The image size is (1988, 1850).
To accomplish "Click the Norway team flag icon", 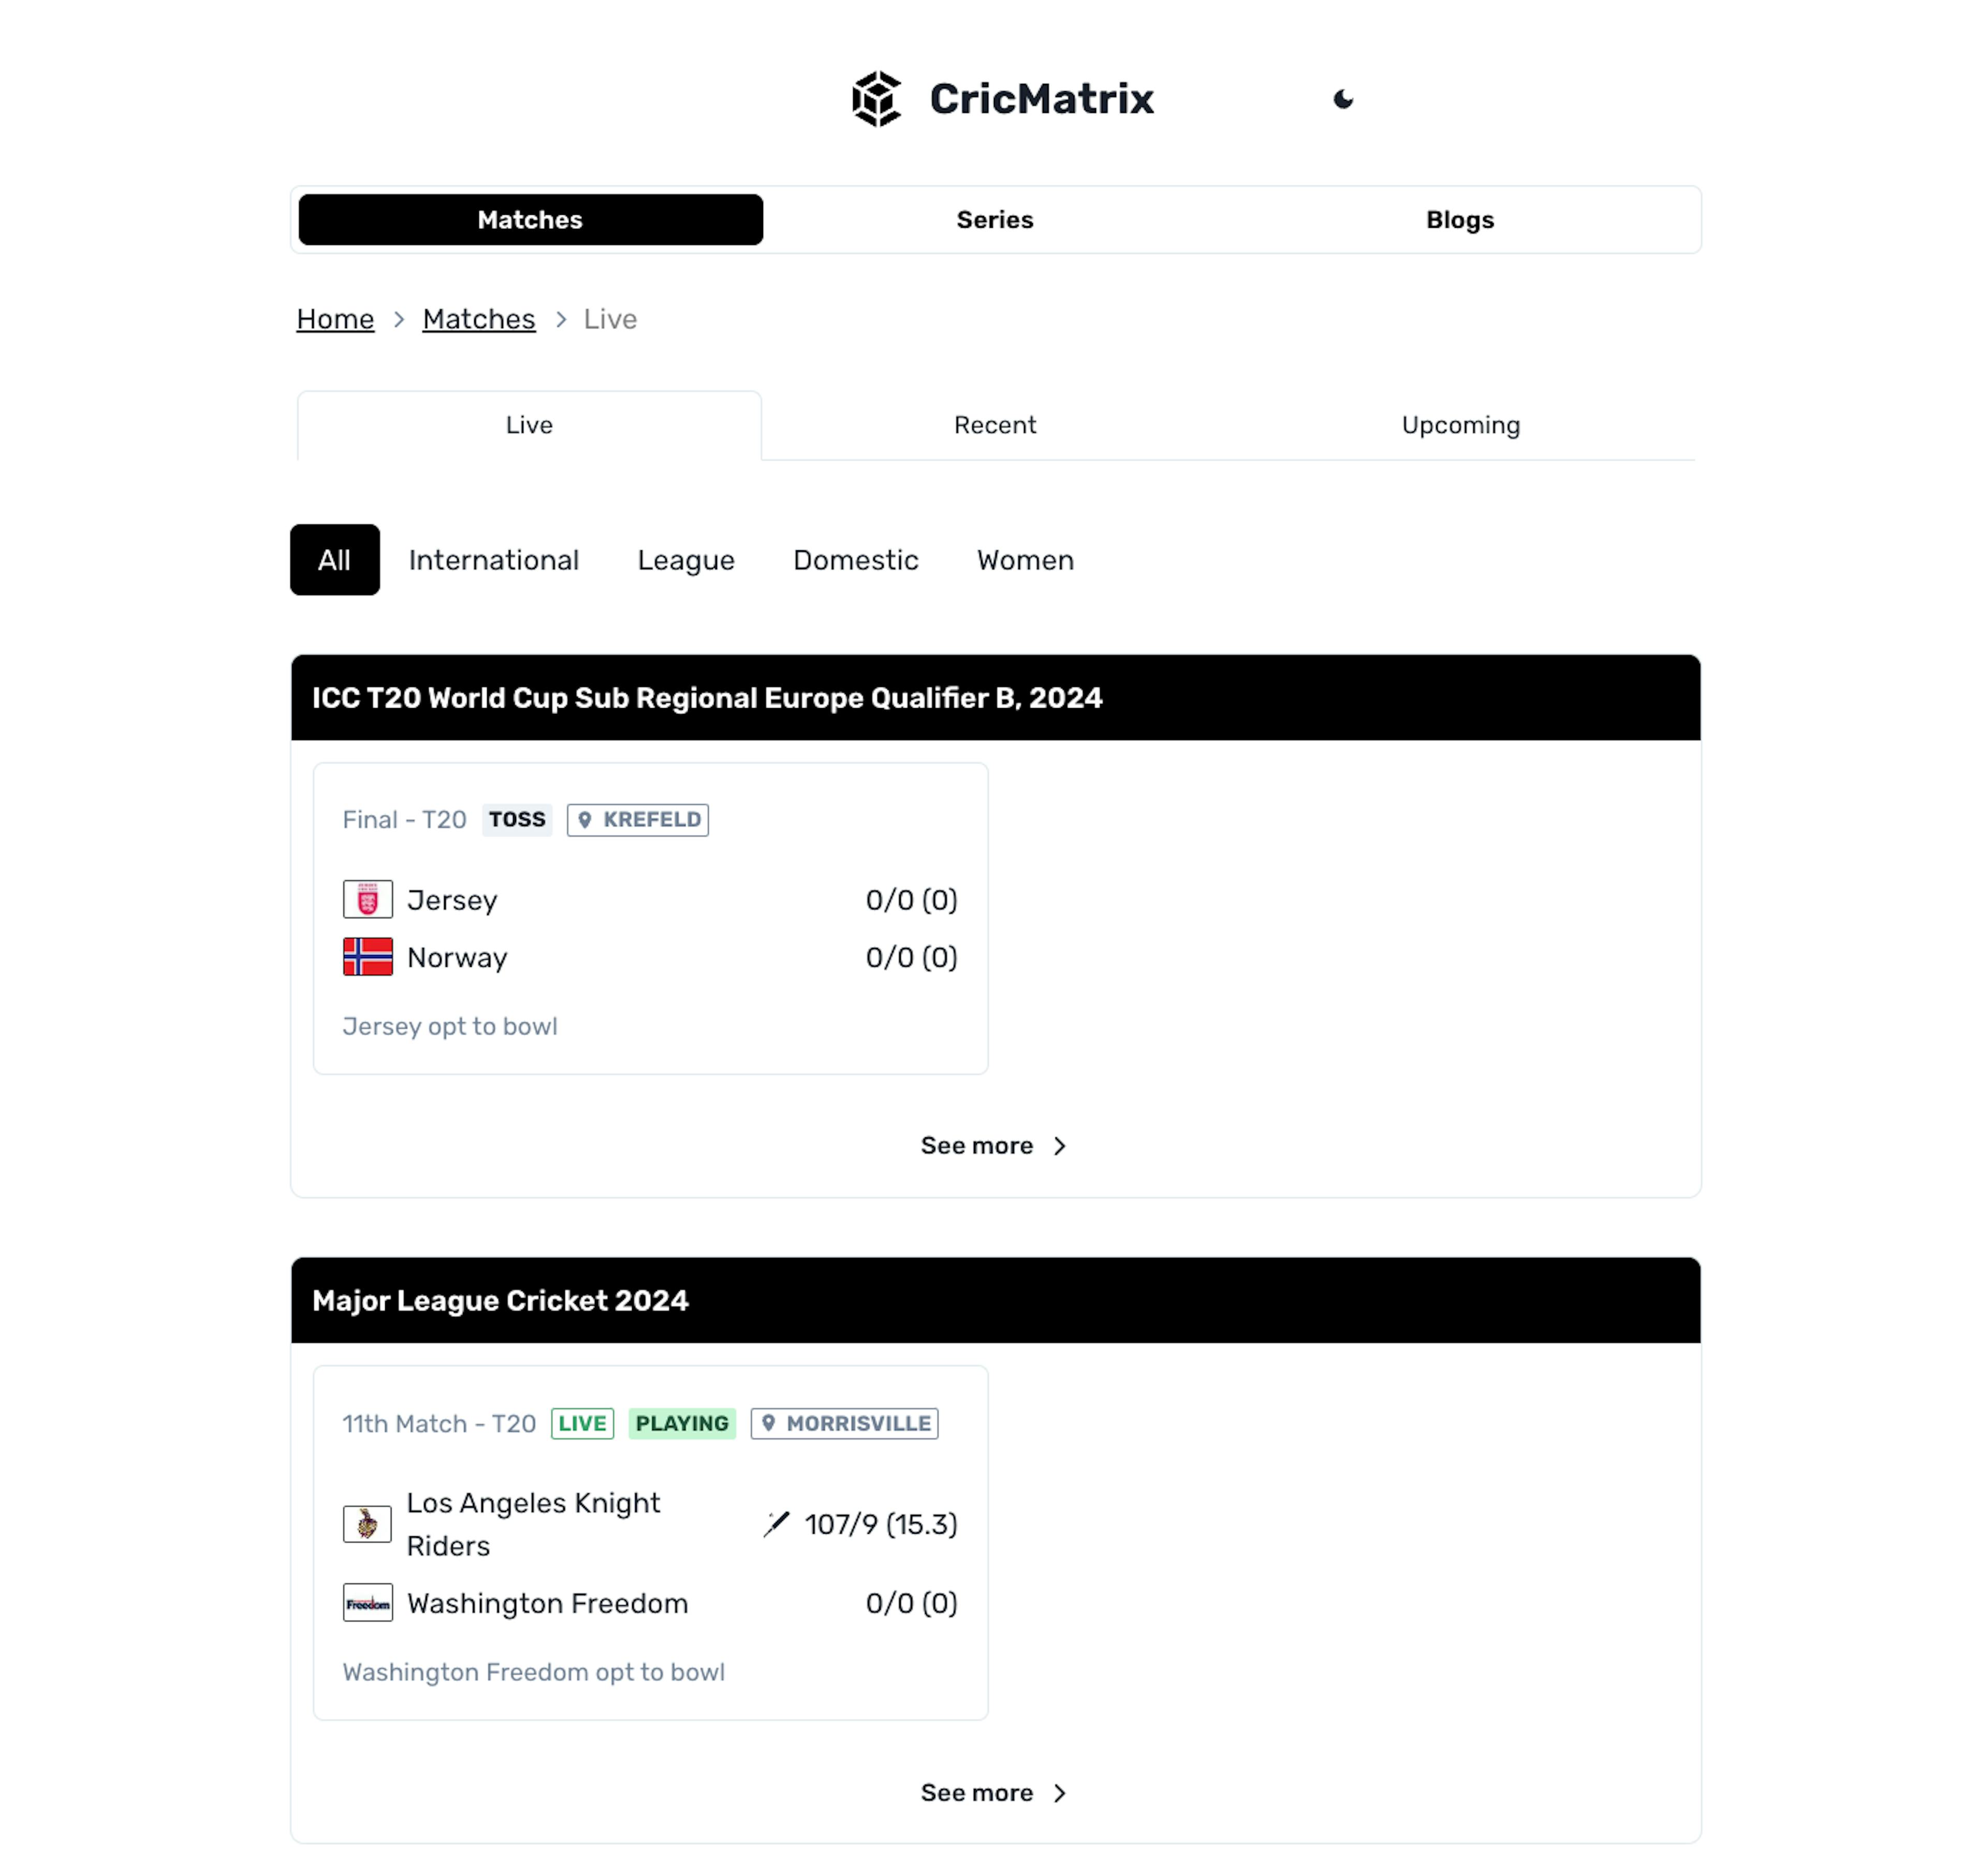I will coord(367,958).
